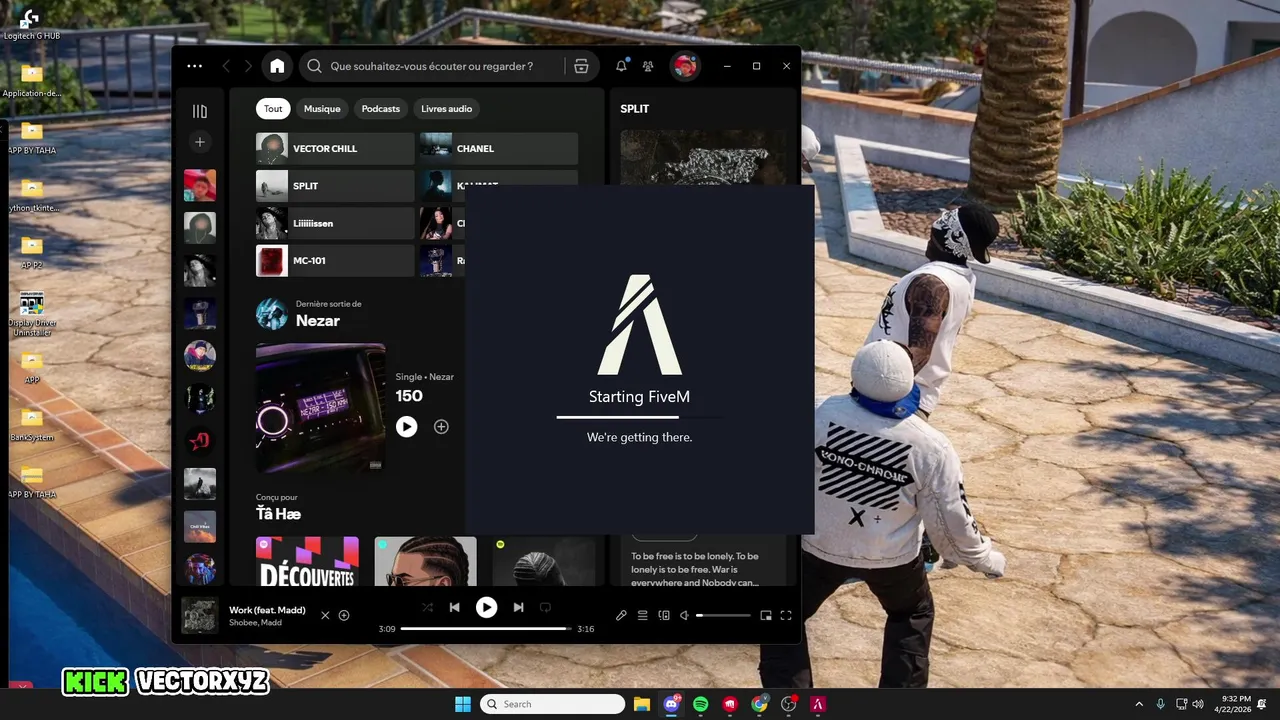The width and height of the screenshot is (1280, 720).
Task: Open Display Driver Uninstaller desktop shortcut
Action: pyautogui.click(x=32, y=314)
